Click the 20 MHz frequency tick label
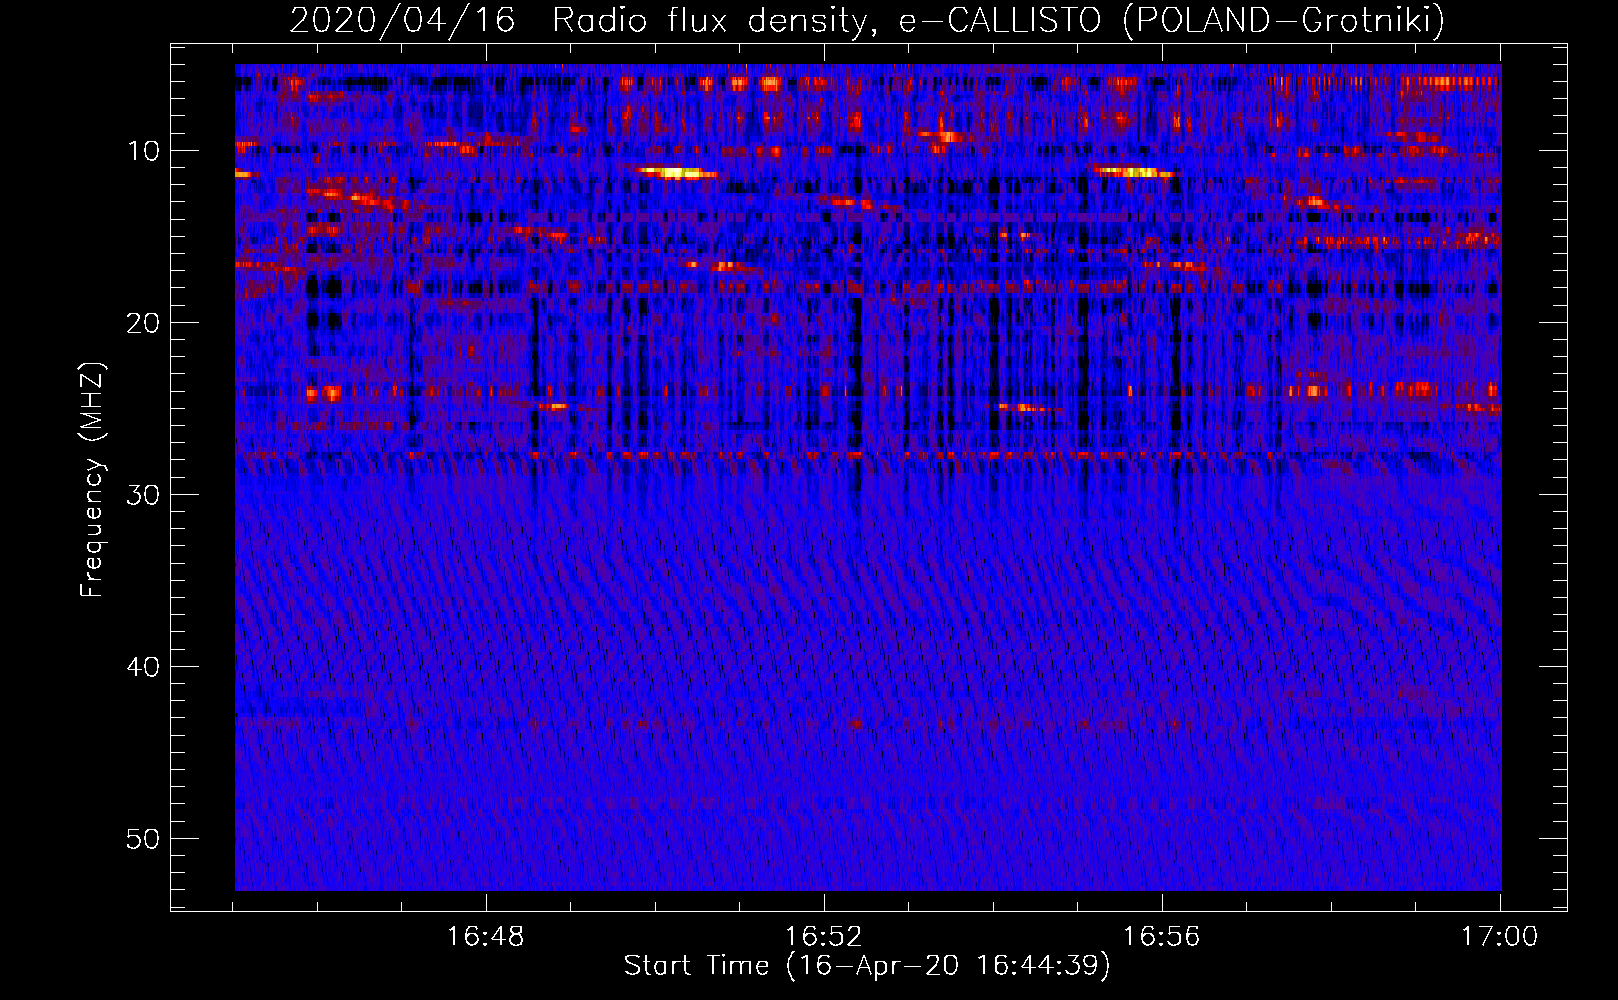1618x1000 pixels. 144,323
